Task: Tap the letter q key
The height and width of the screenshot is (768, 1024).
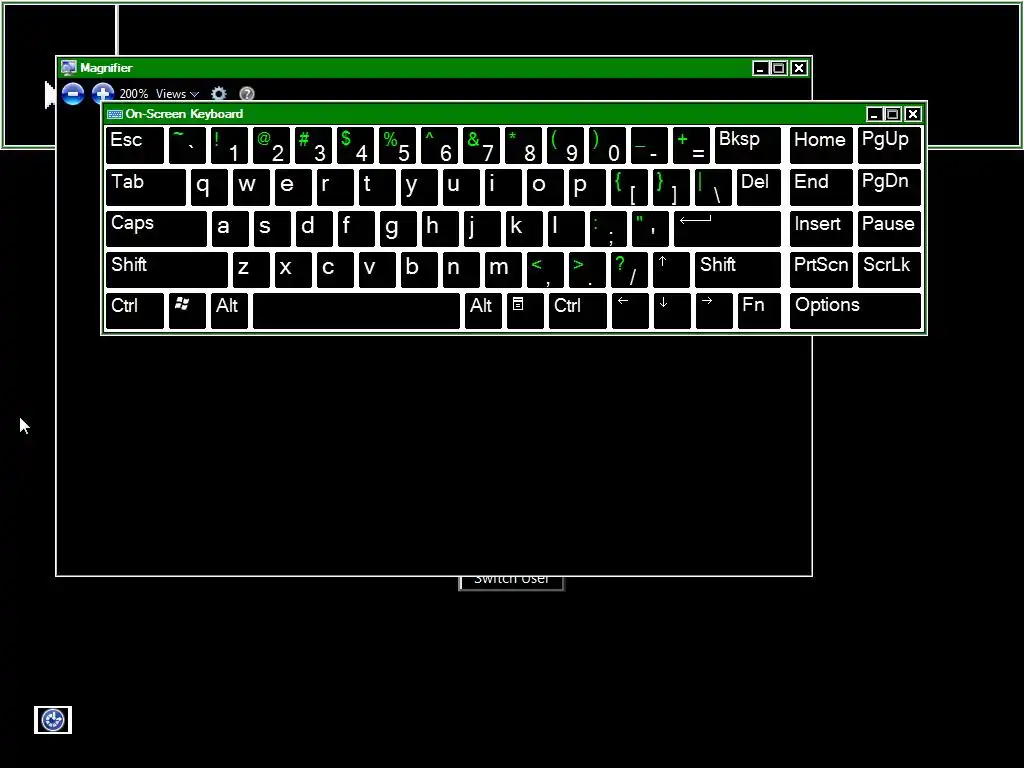Action: point(209,187)
